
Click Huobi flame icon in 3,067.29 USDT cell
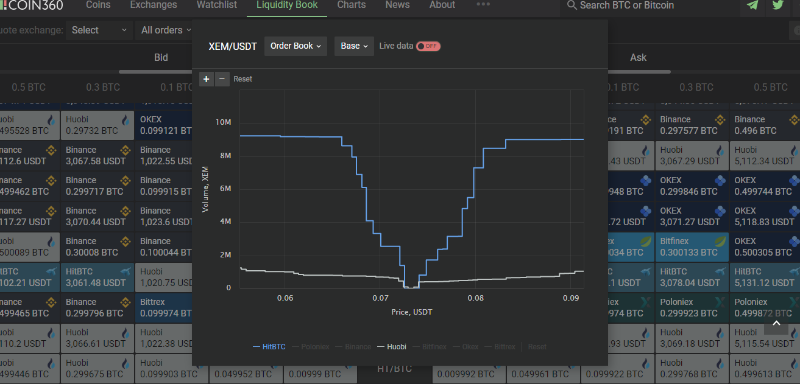[x=720, y=150]
